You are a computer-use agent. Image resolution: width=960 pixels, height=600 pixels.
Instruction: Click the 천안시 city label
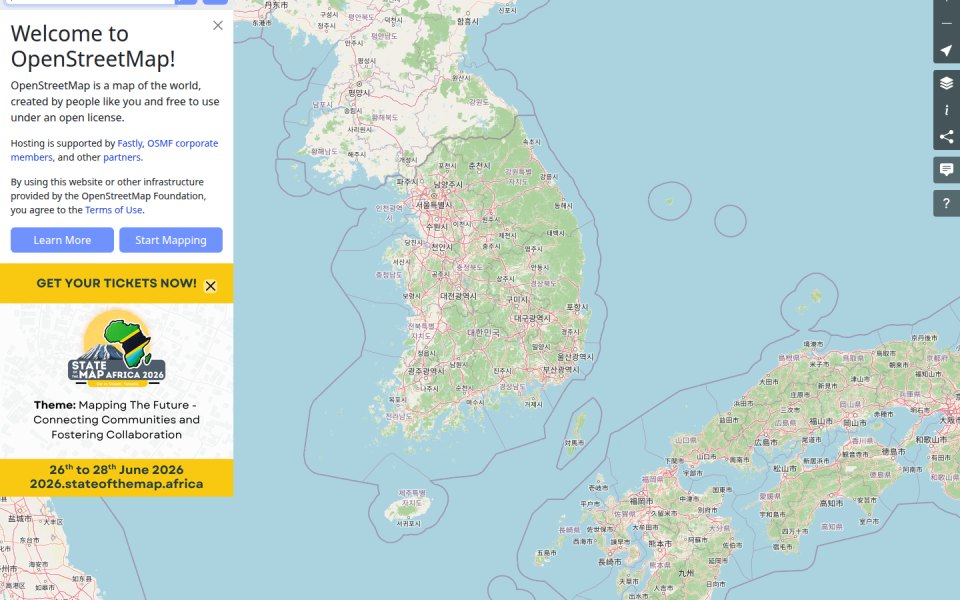(442, 247)
